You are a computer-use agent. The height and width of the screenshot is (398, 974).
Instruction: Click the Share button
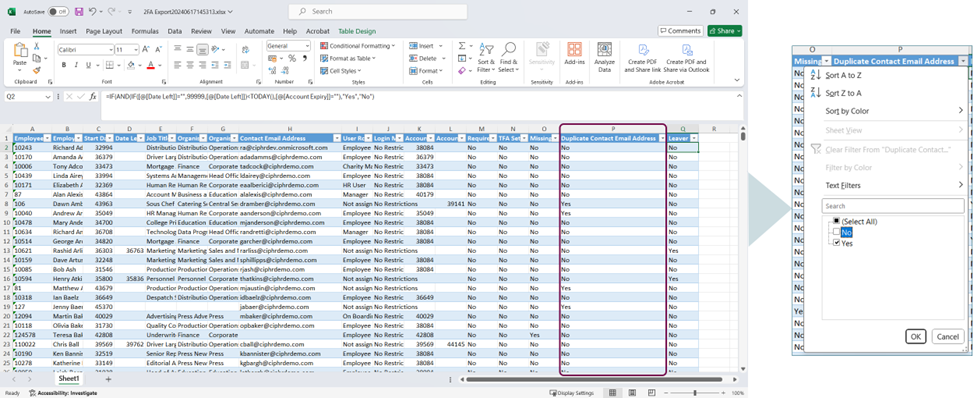tap(724, 31)
